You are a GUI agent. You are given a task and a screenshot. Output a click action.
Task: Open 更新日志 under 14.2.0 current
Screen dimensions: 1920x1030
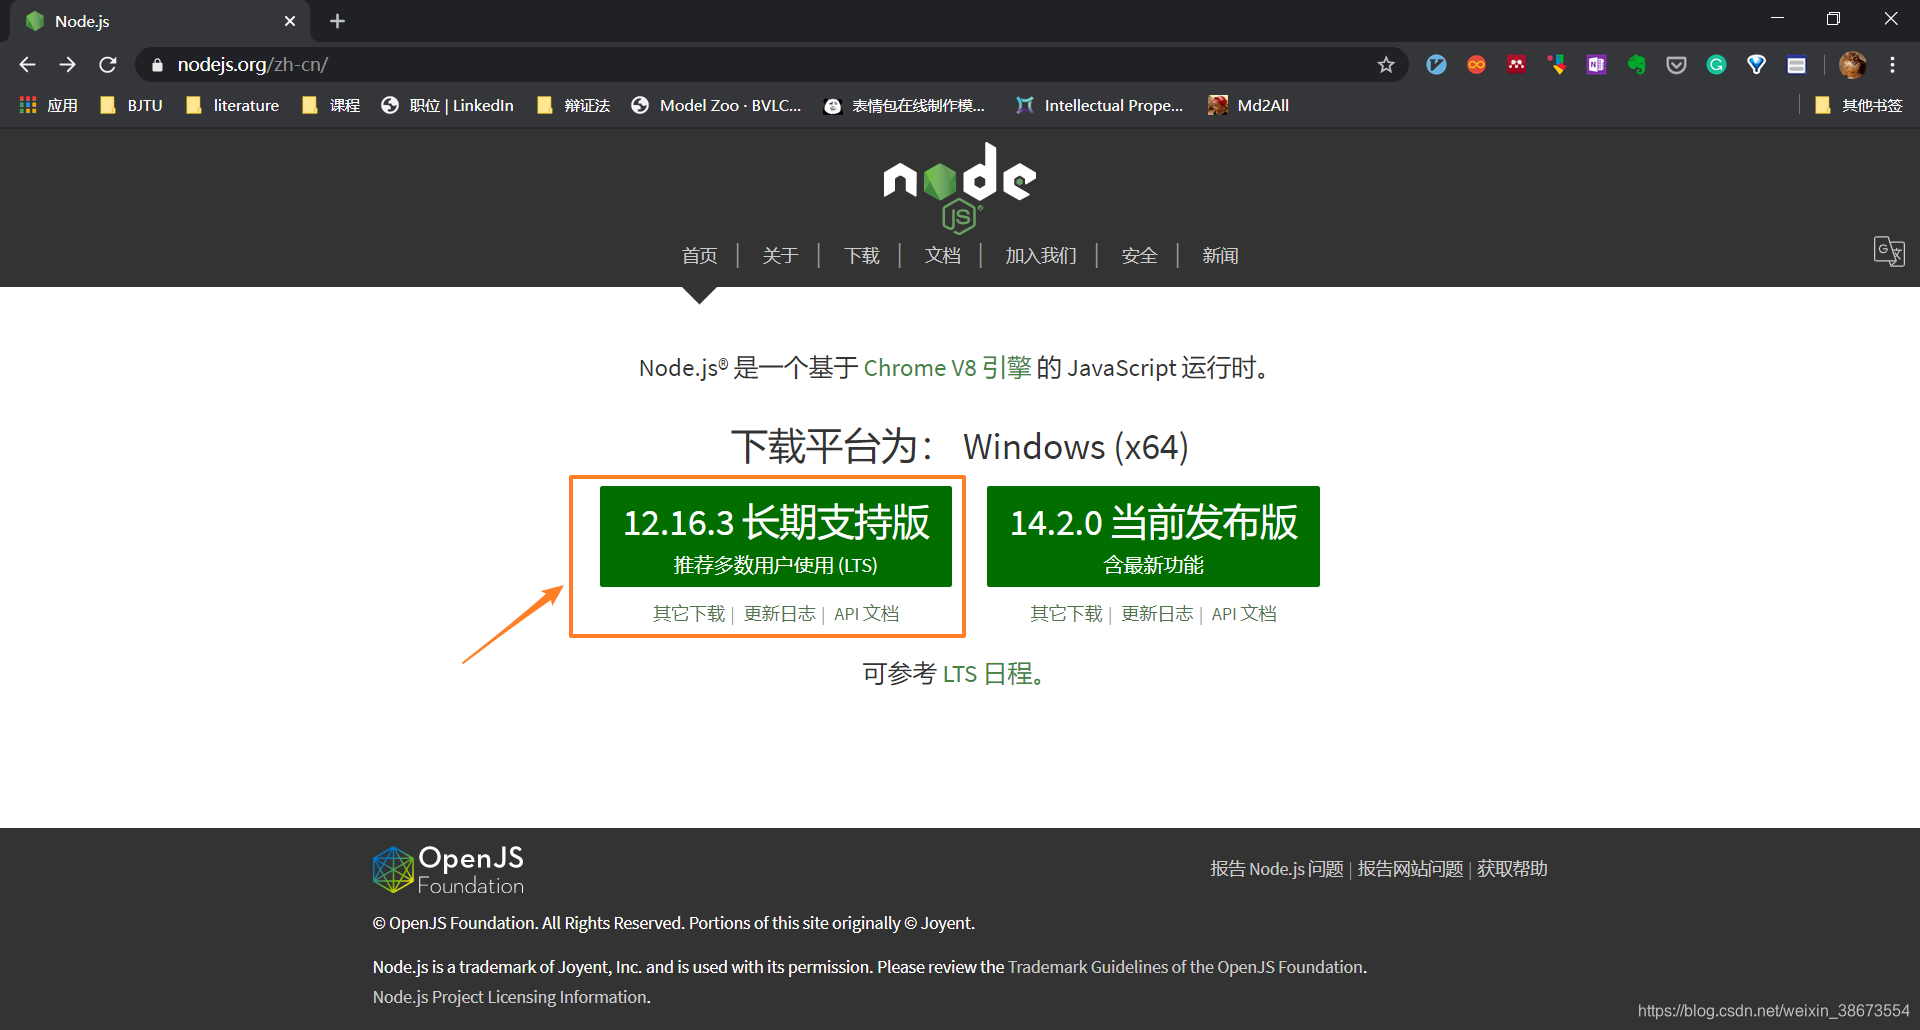point(1157,614)
